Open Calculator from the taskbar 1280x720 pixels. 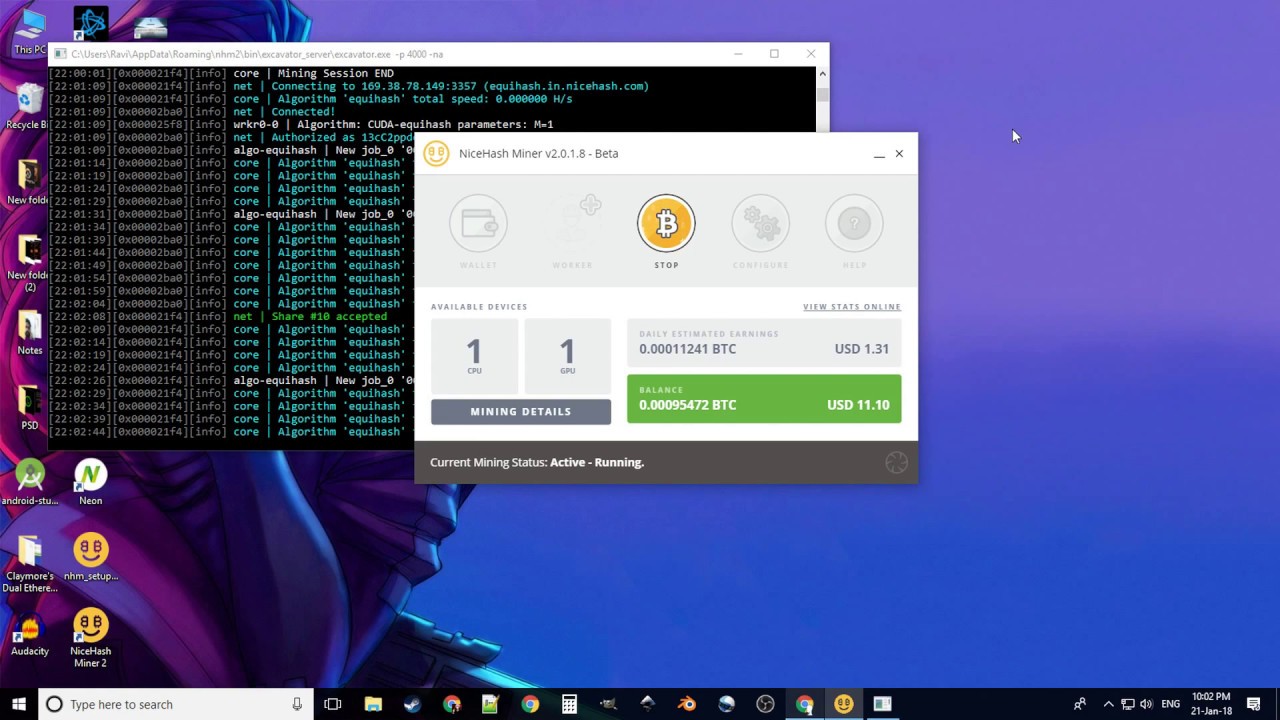[569, 704]
